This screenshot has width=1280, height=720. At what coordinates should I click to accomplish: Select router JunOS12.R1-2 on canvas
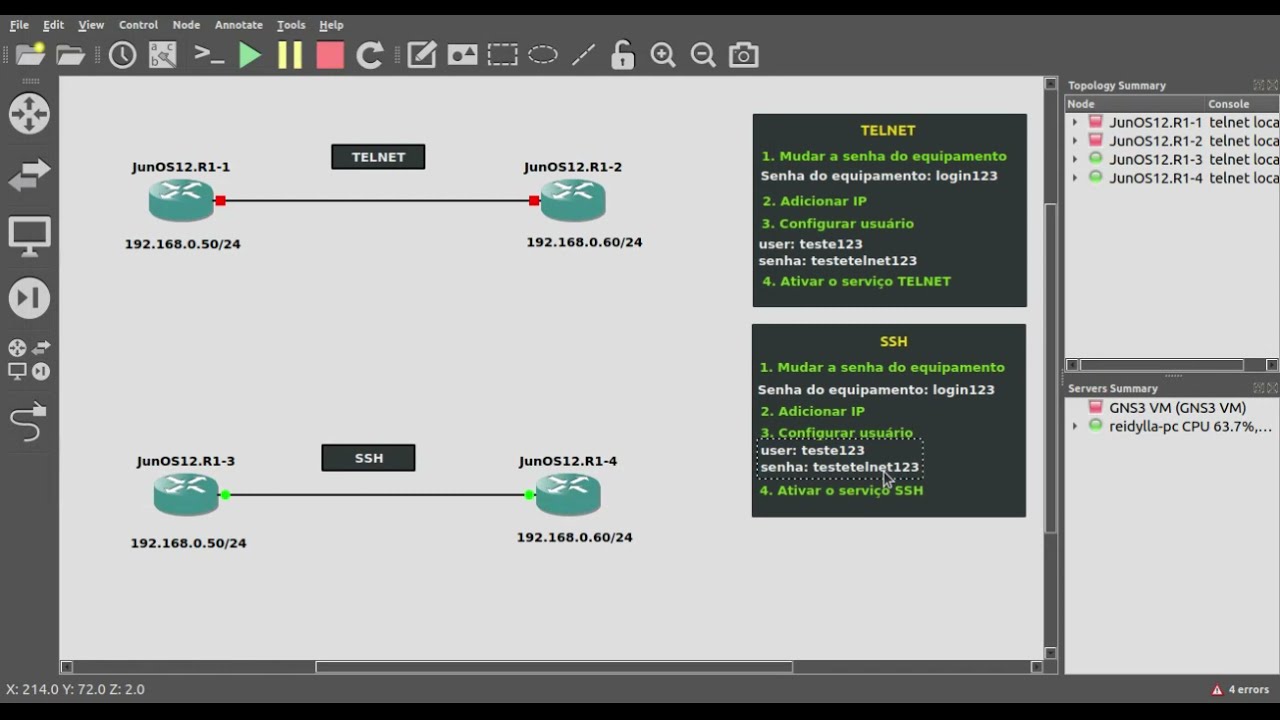tap(573, 200)
